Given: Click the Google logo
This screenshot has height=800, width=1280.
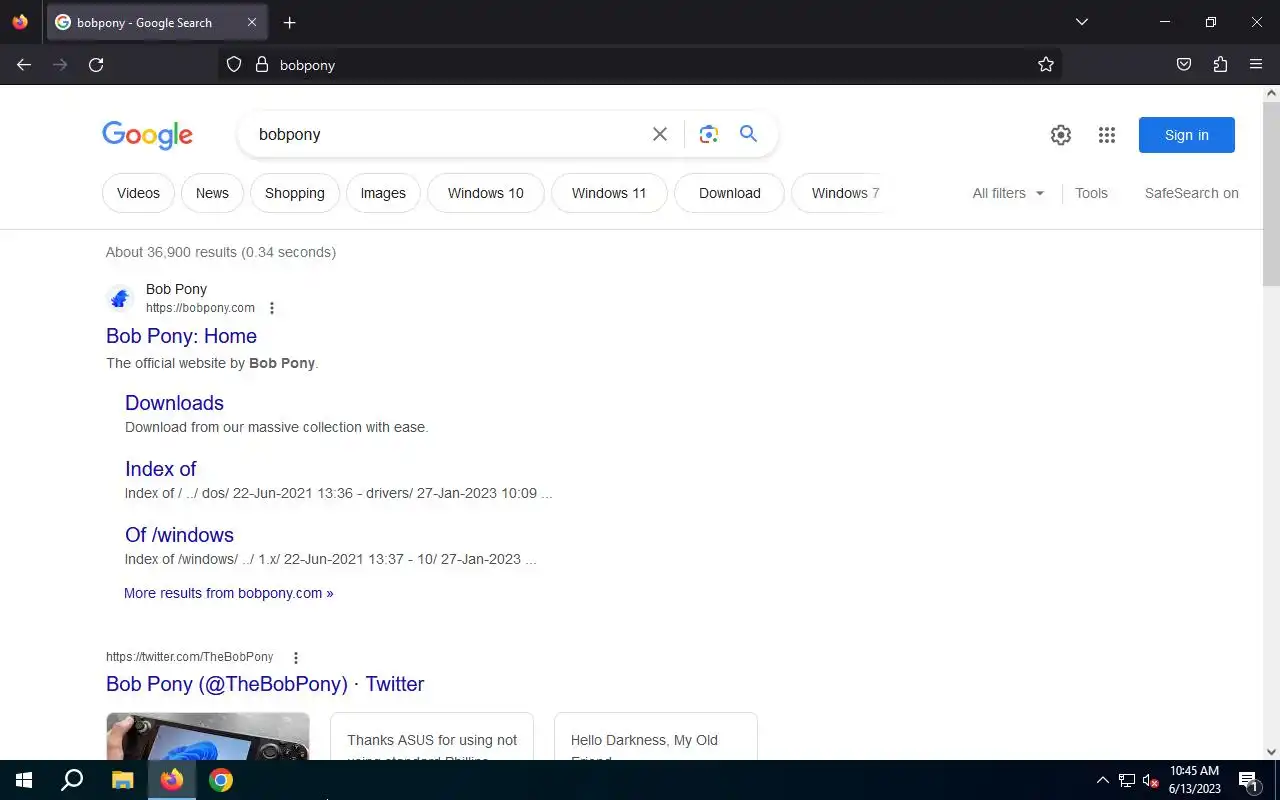Looking at the screenshot, I should pos(147,135).
